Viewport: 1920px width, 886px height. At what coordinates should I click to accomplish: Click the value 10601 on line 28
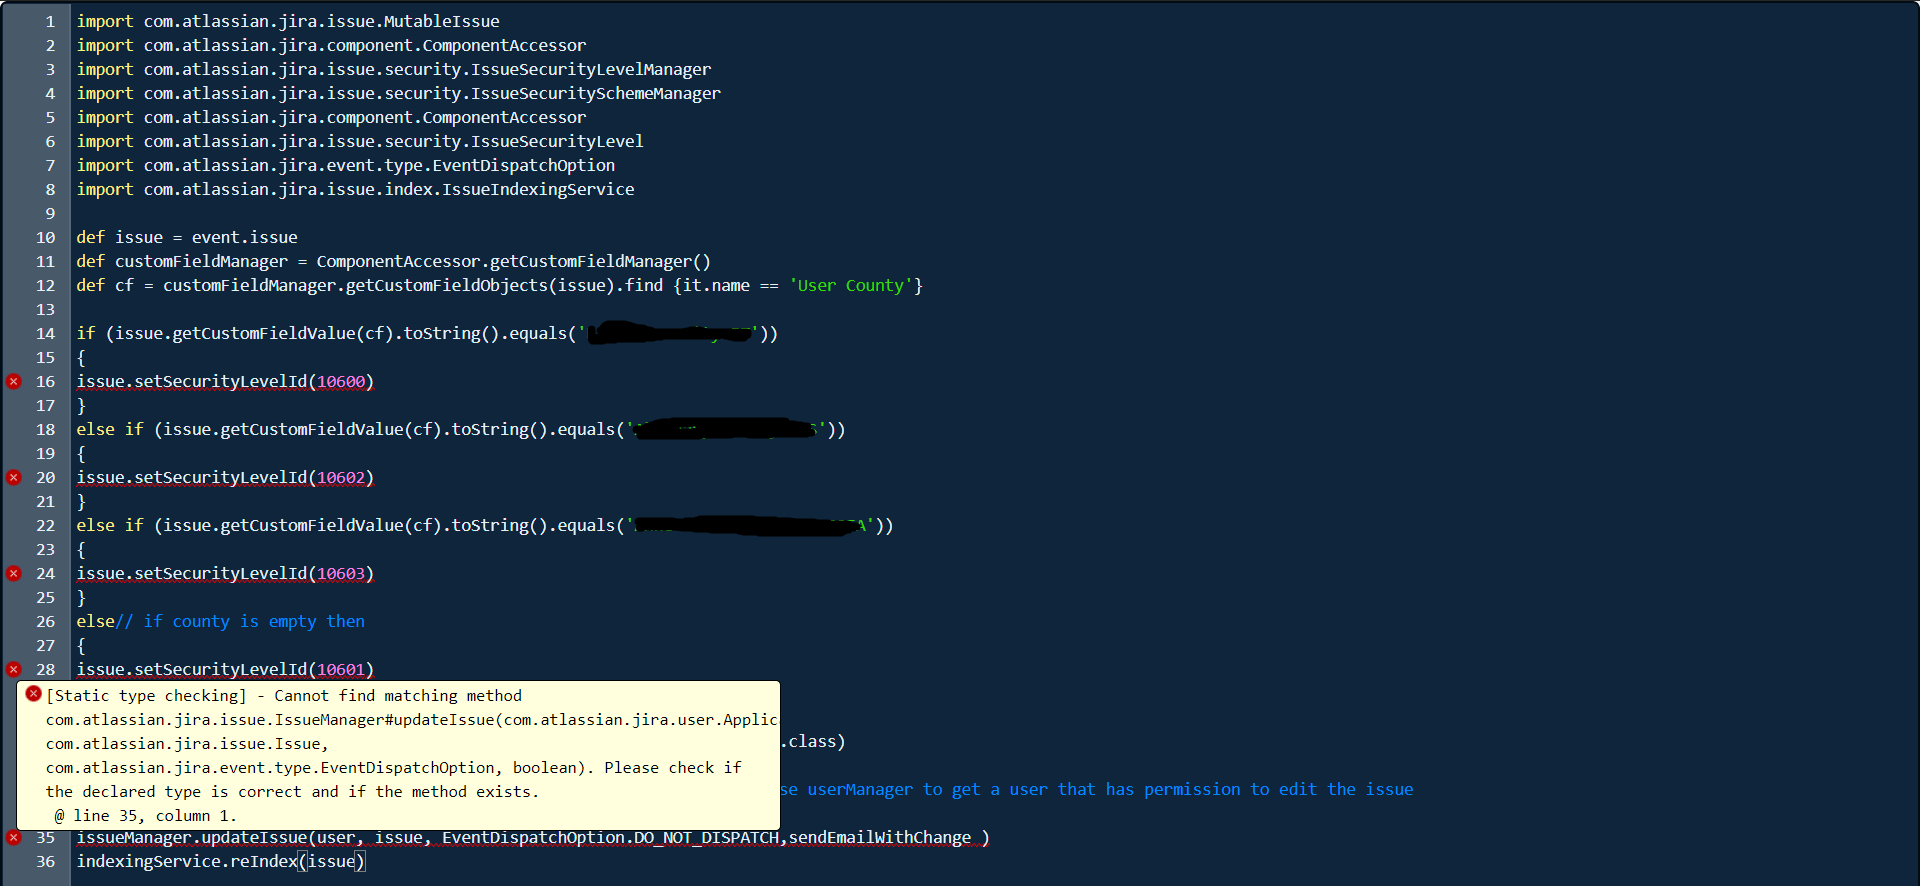click(x=341, y=669)
